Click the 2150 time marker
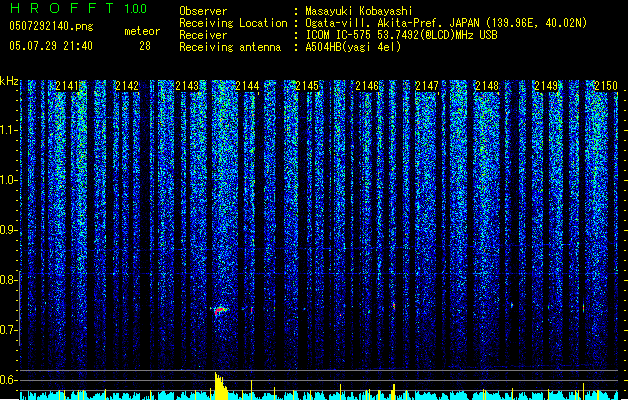Image resolution: width=629 pixels, height=400 pixels. pyautogui.click(x=606, y=86)
